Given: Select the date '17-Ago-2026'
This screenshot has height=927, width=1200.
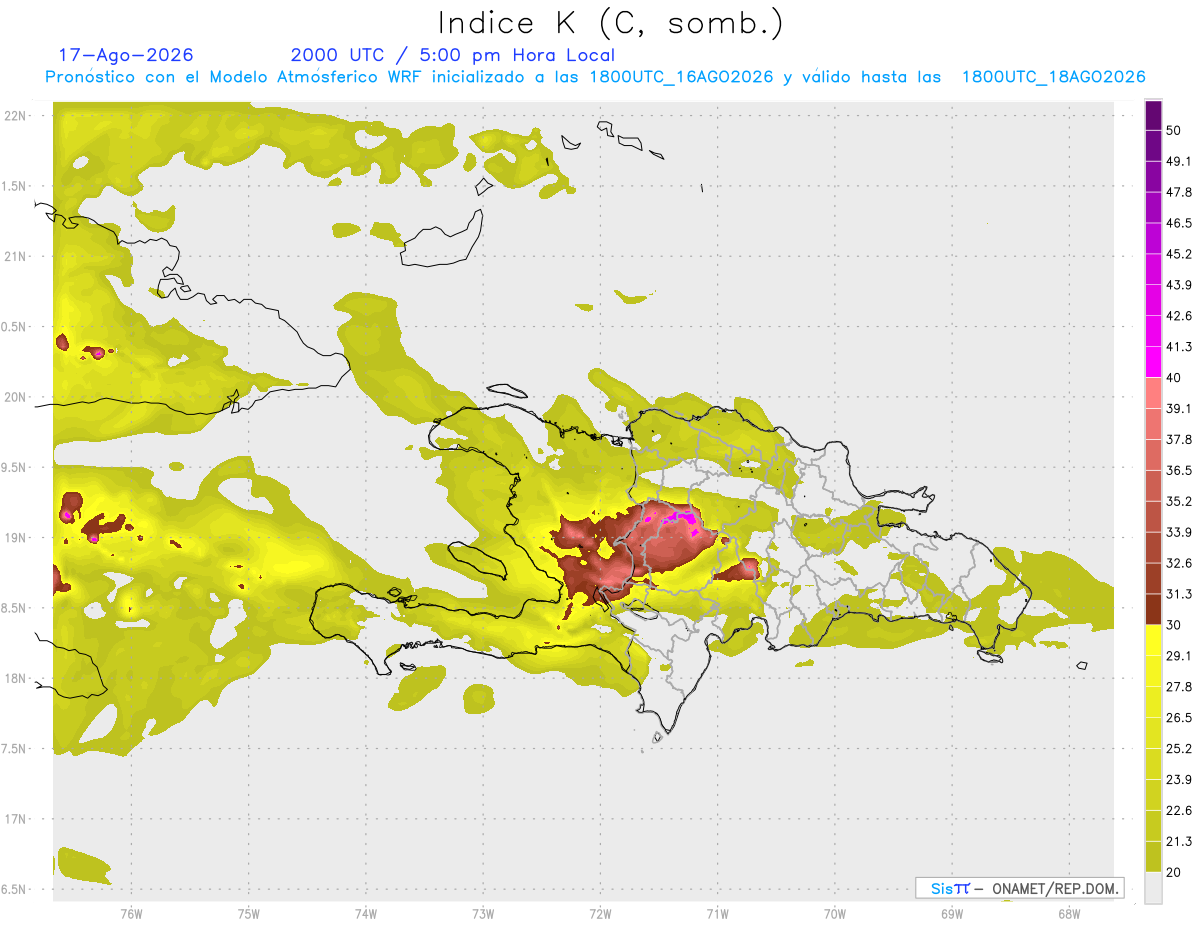Looking at the screenshot, I should point(126,55).
